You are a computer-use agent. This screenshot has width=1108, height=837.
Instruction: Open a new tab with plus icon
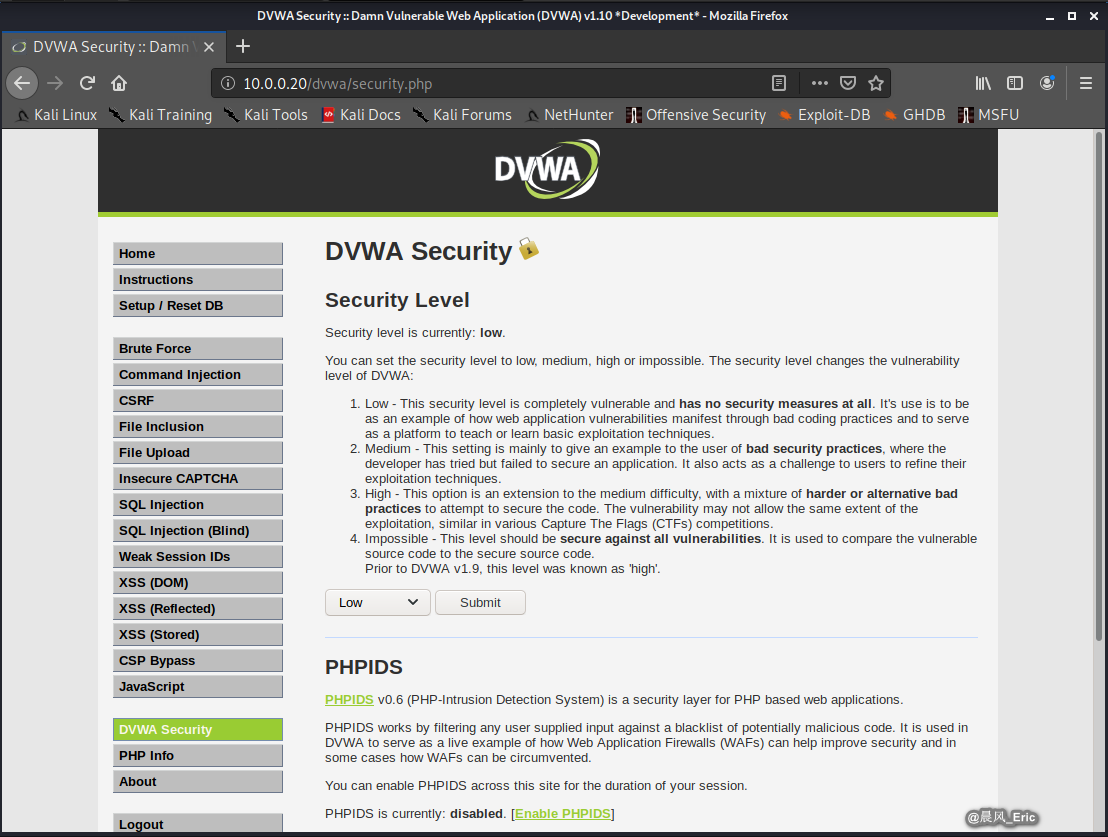point(243,47)
